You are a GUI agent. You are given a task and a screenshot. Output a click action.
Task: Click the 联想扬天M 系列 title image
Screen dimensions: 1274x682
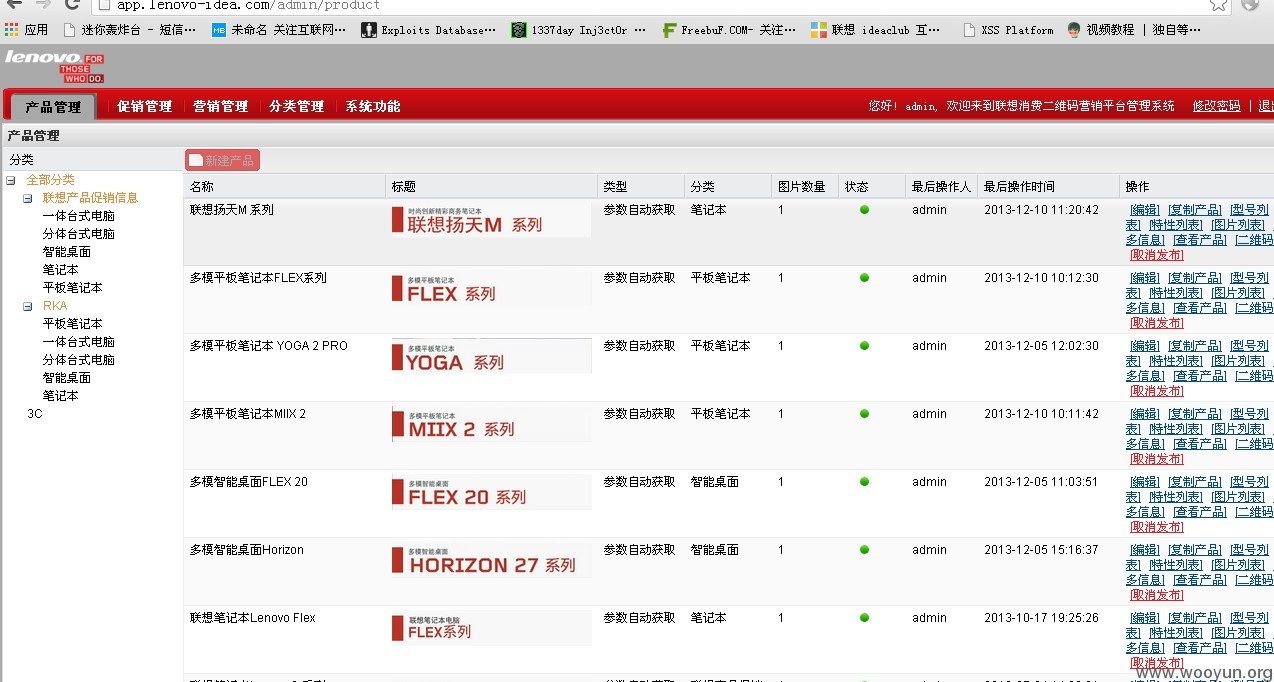click(x=491, y=220)
